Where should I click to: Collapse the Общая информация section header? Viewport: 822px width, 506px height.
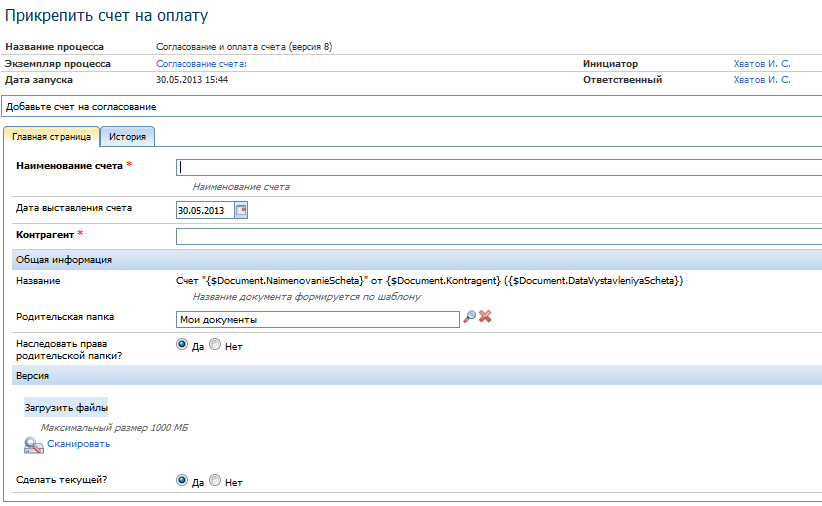[x=64, y=260]
